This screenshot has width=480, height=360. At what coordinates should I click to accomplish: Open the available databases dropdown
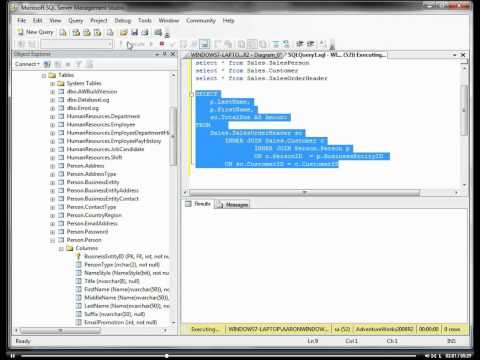tap(109, 44)
